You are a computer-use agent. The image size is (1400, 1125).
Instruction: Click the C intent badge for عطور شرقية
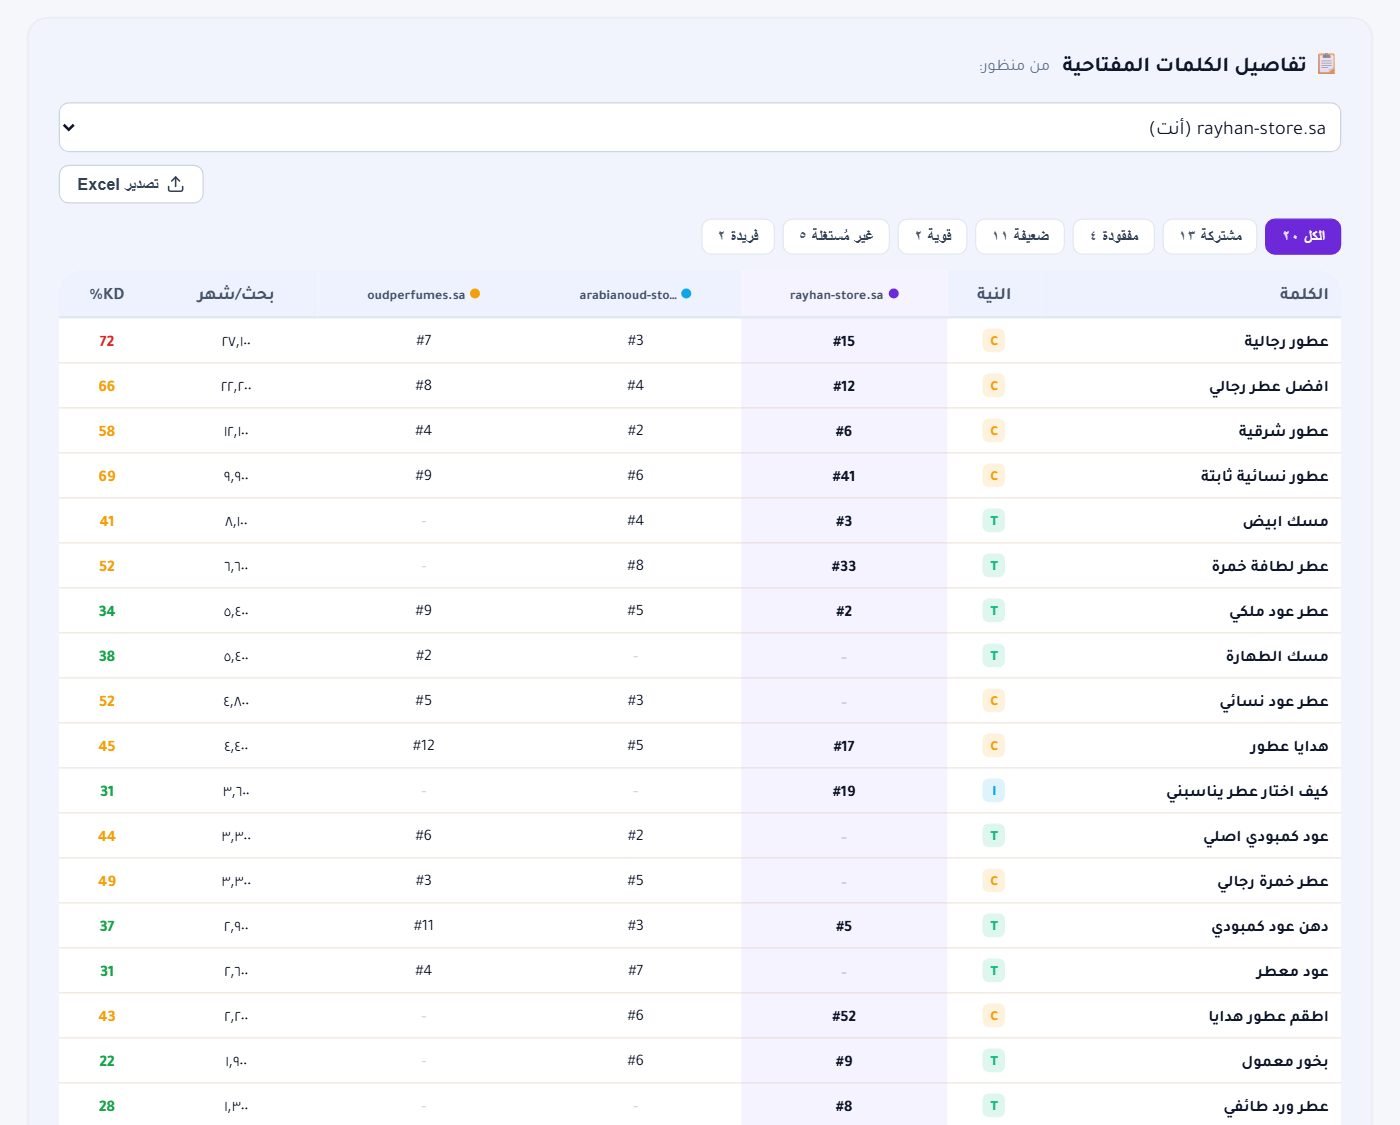pyautogui.click(x=994, y=431)
